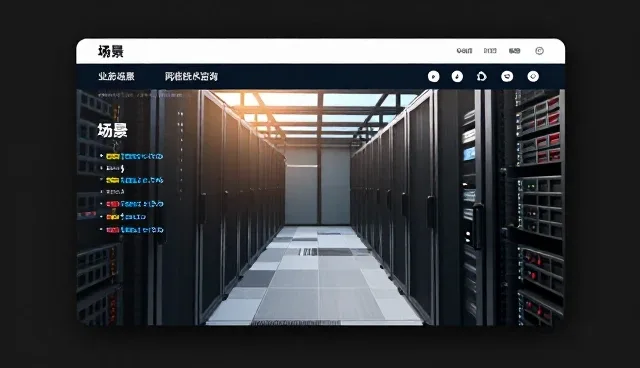Click the round play-arrow icon in dark bar
This screenshot has width=640, height=368.
433,76
